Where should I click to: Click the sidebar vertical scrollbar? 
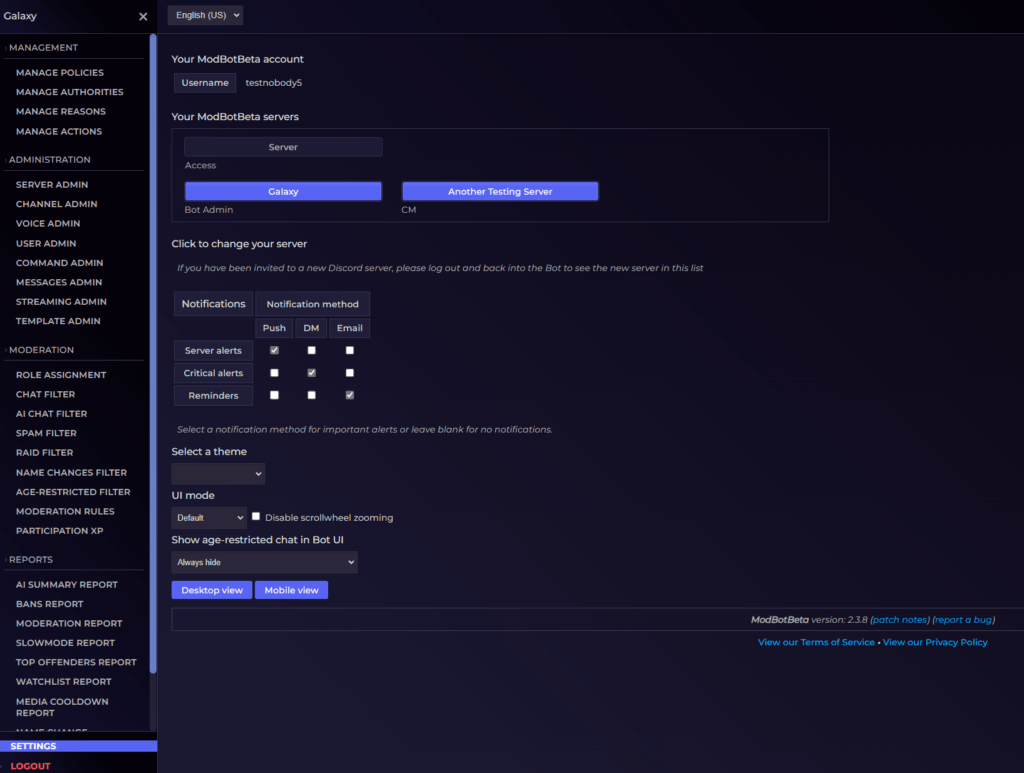pyautogui.click(x=153, y=353)
